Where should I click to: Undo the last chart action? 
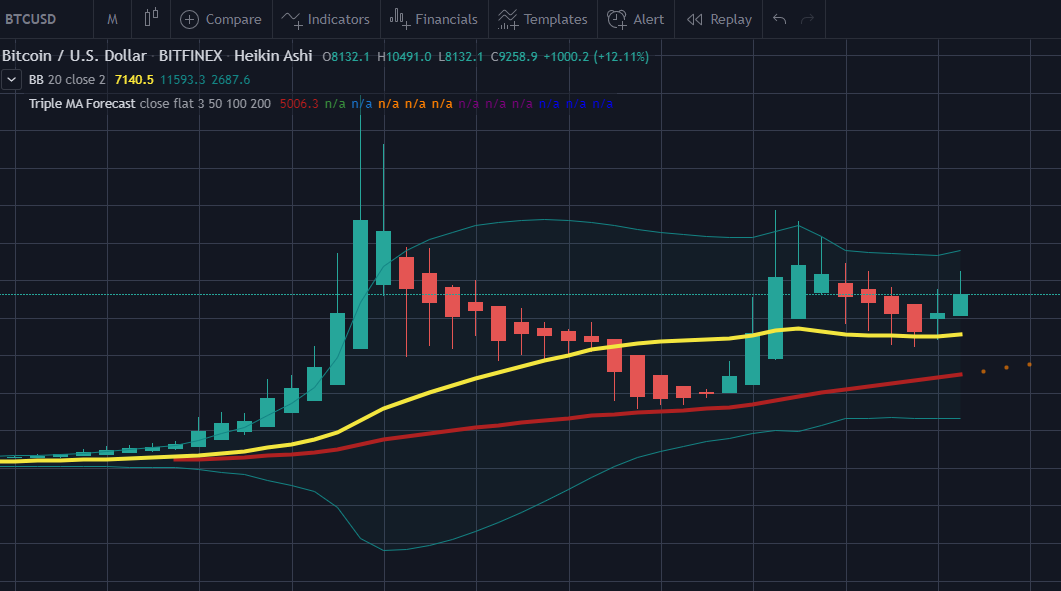[x=780, y=19]
